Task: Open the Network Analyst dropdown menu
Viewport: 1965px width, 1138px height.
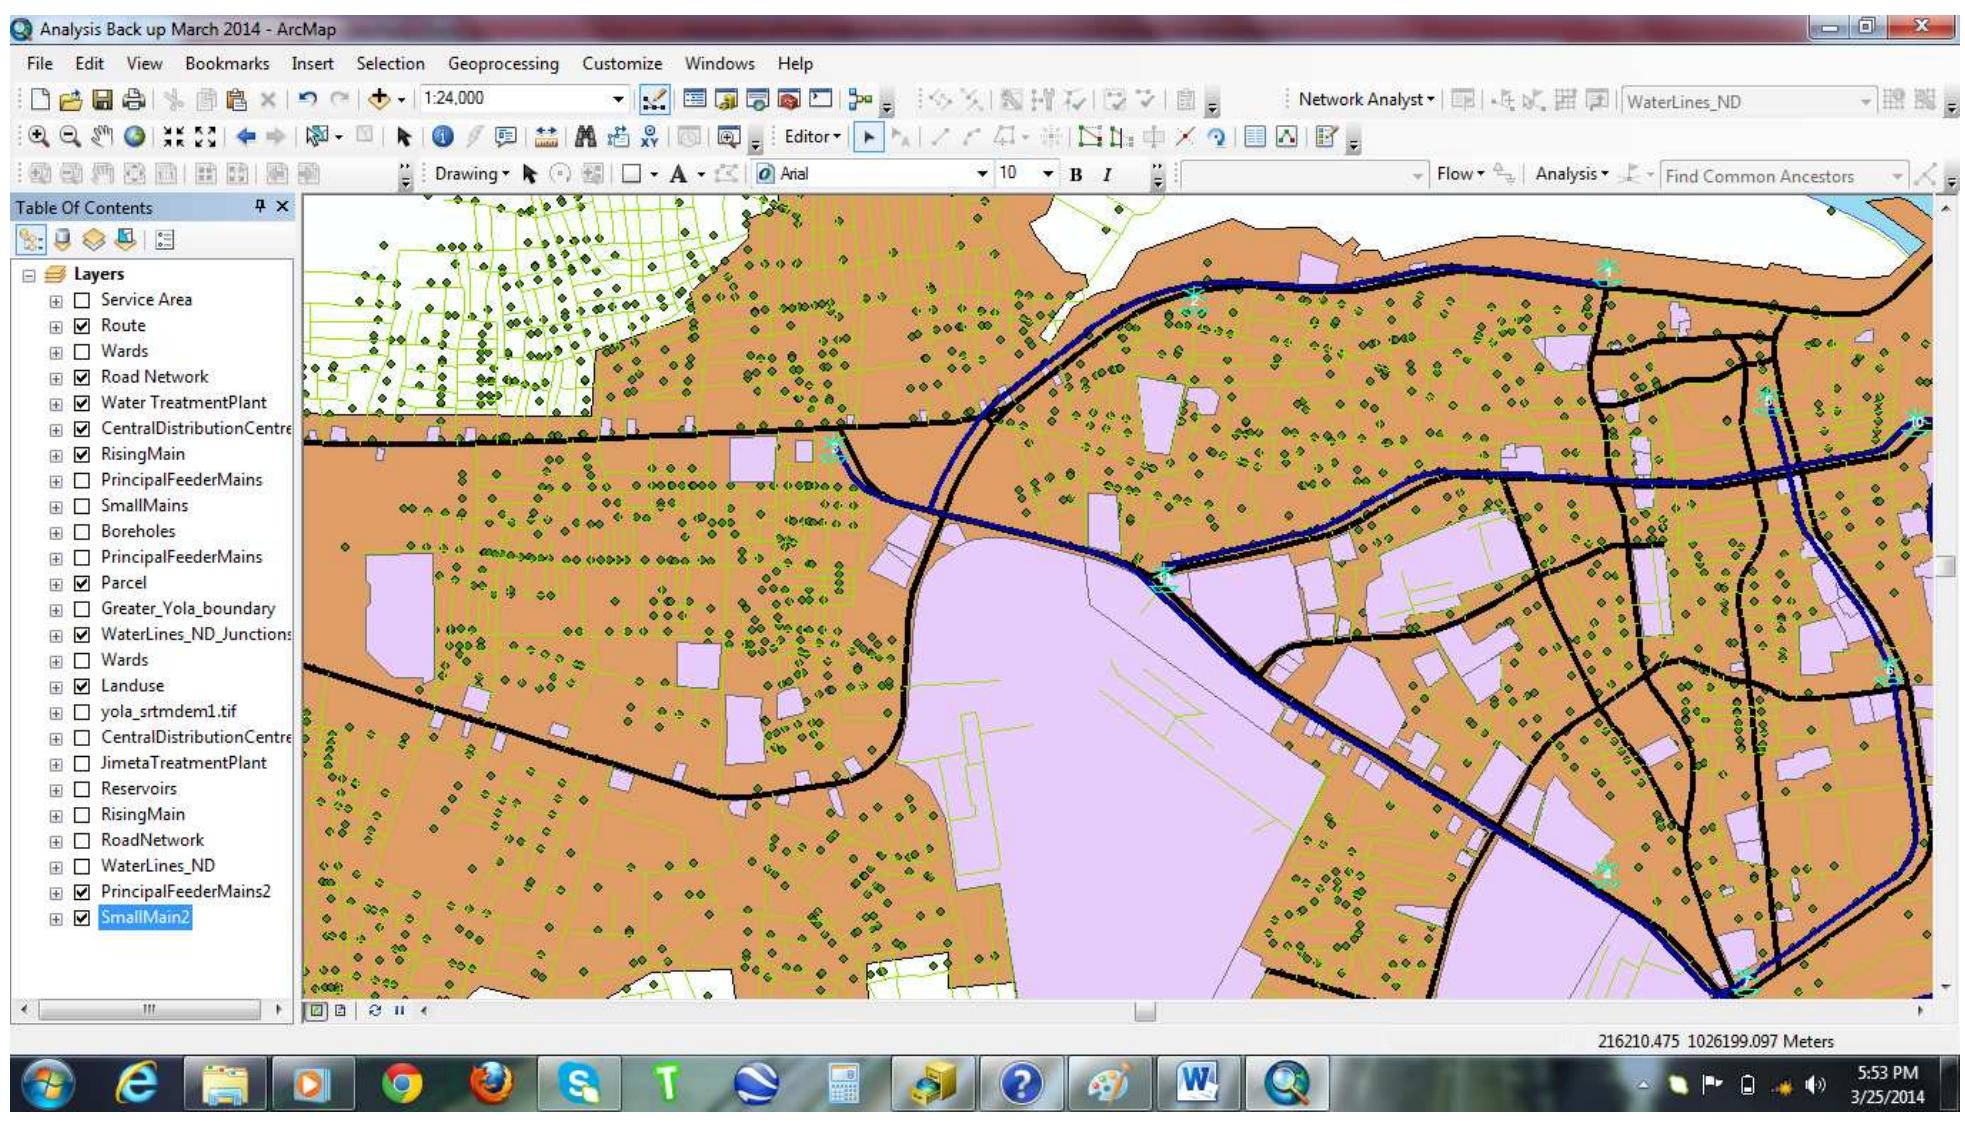Action: 1366,99
